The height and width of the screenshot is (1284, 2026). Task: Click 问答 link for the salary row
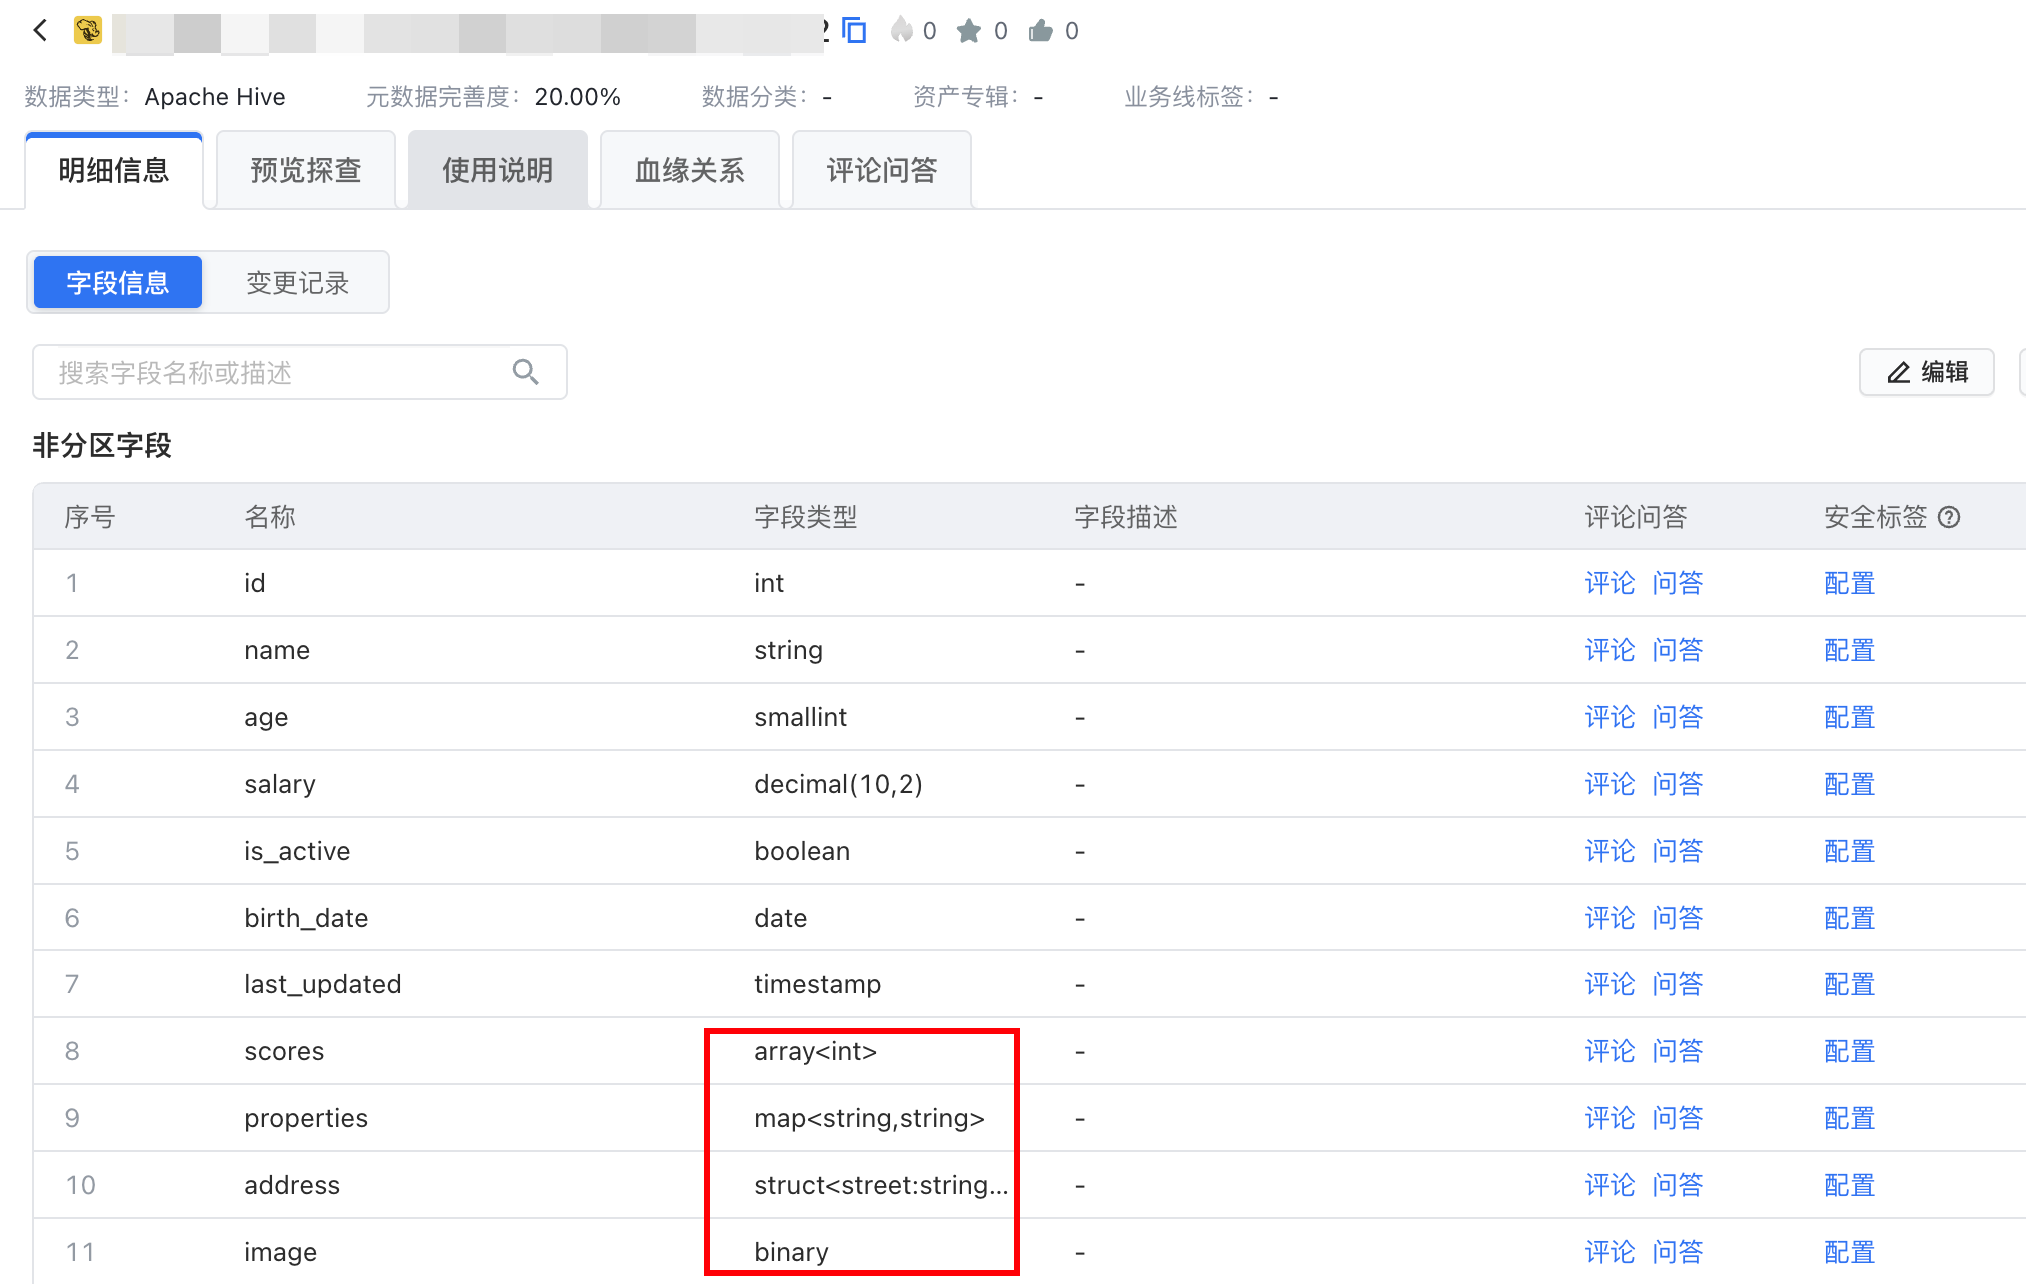click(1677, 784)
